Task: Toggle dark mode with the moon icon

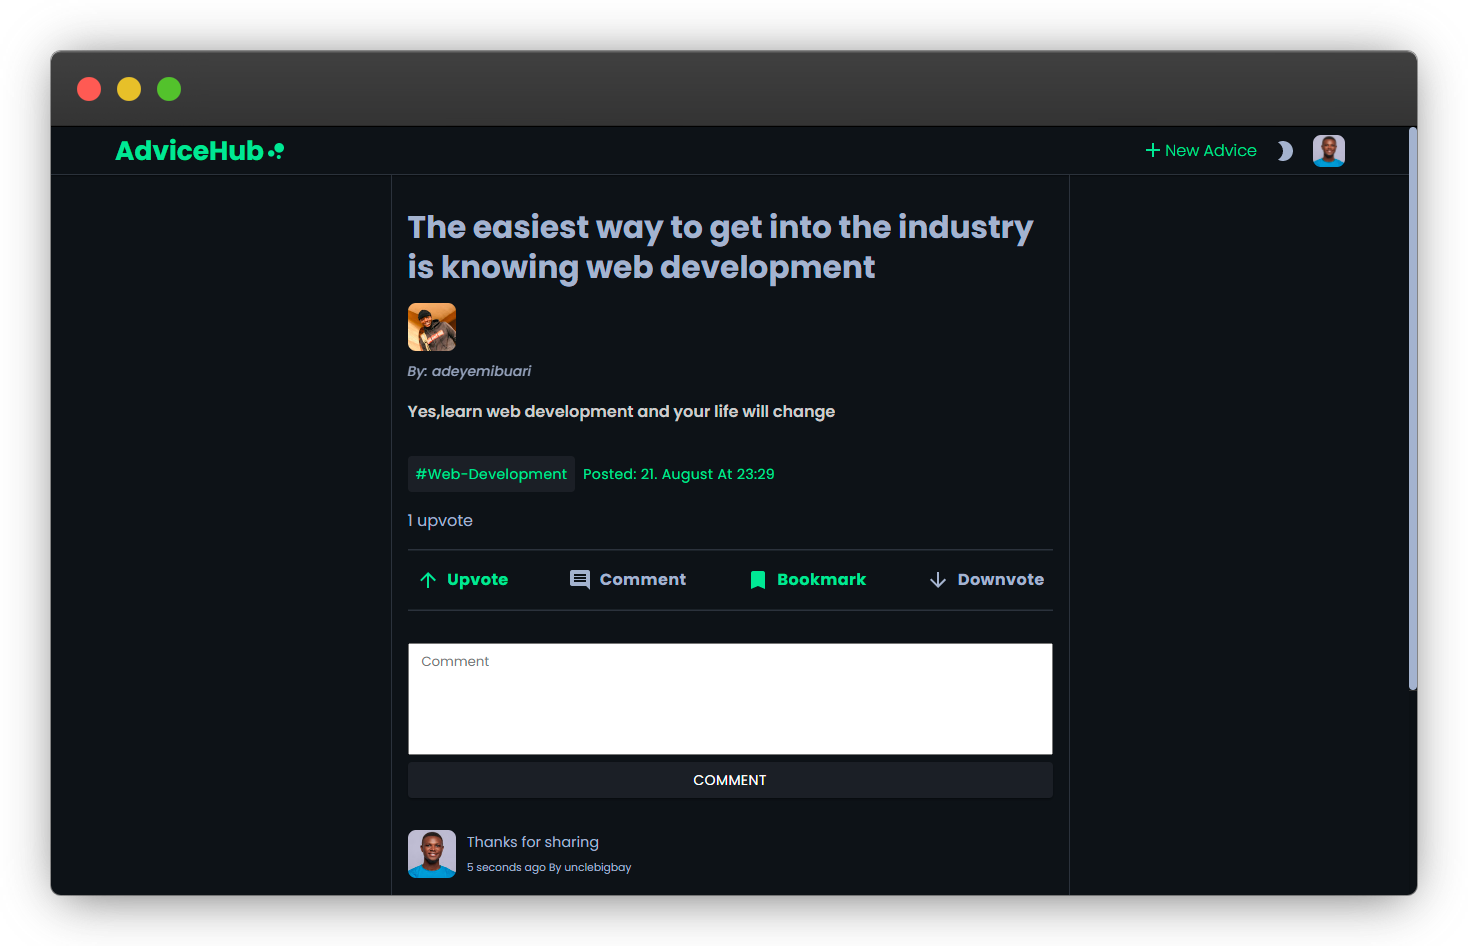Action: (x=1286, y=151)
